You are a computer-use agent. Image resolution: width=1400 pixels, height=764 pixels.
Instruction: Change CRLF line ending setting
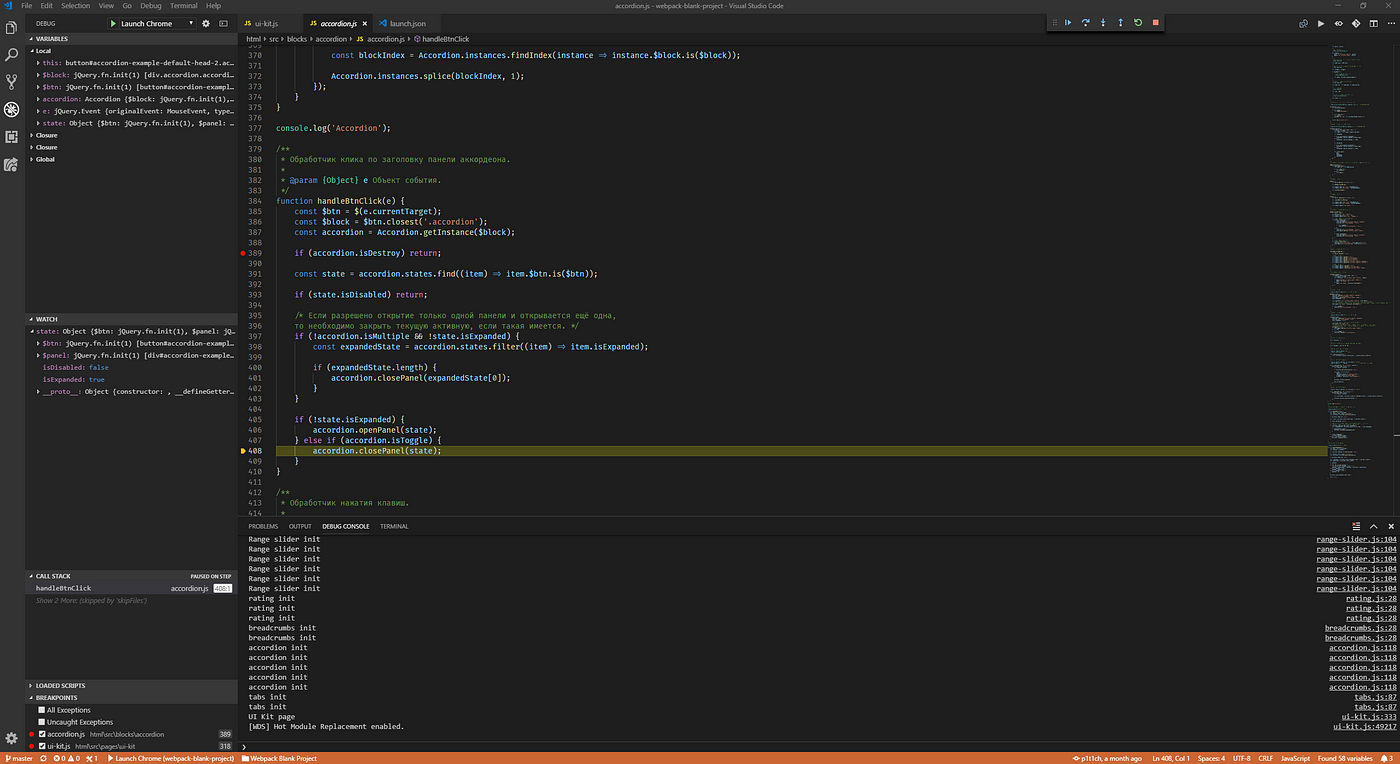coord(1265,758)
